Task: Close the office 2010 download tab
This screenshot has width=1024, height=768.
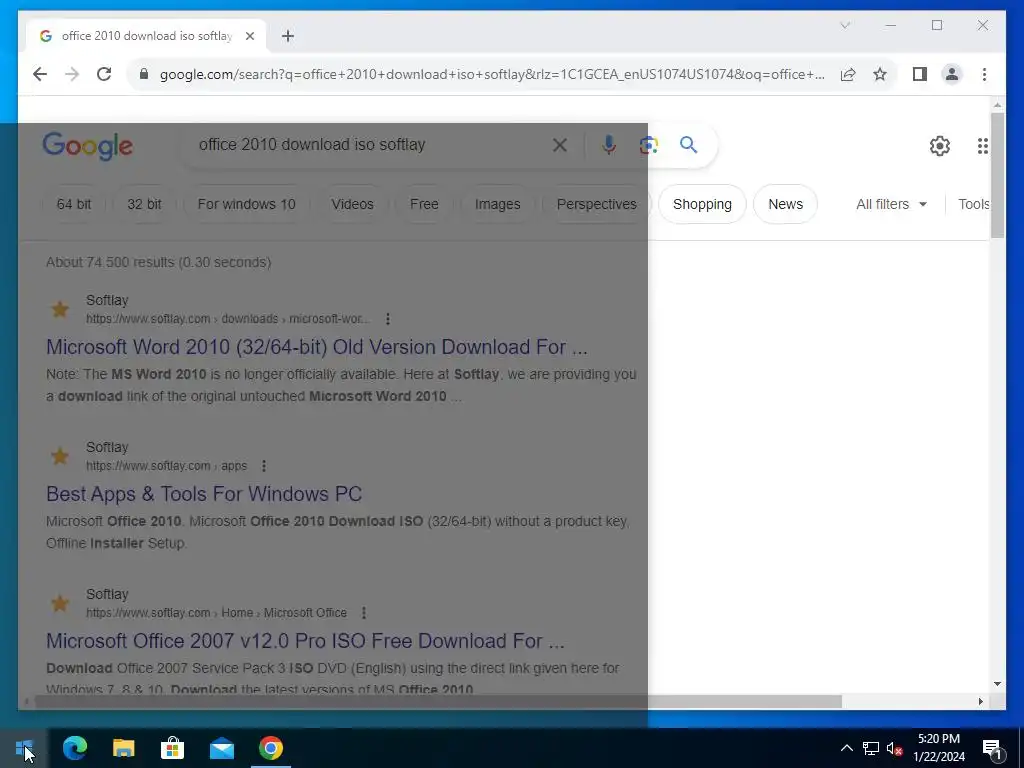Action: coord(249,36)
